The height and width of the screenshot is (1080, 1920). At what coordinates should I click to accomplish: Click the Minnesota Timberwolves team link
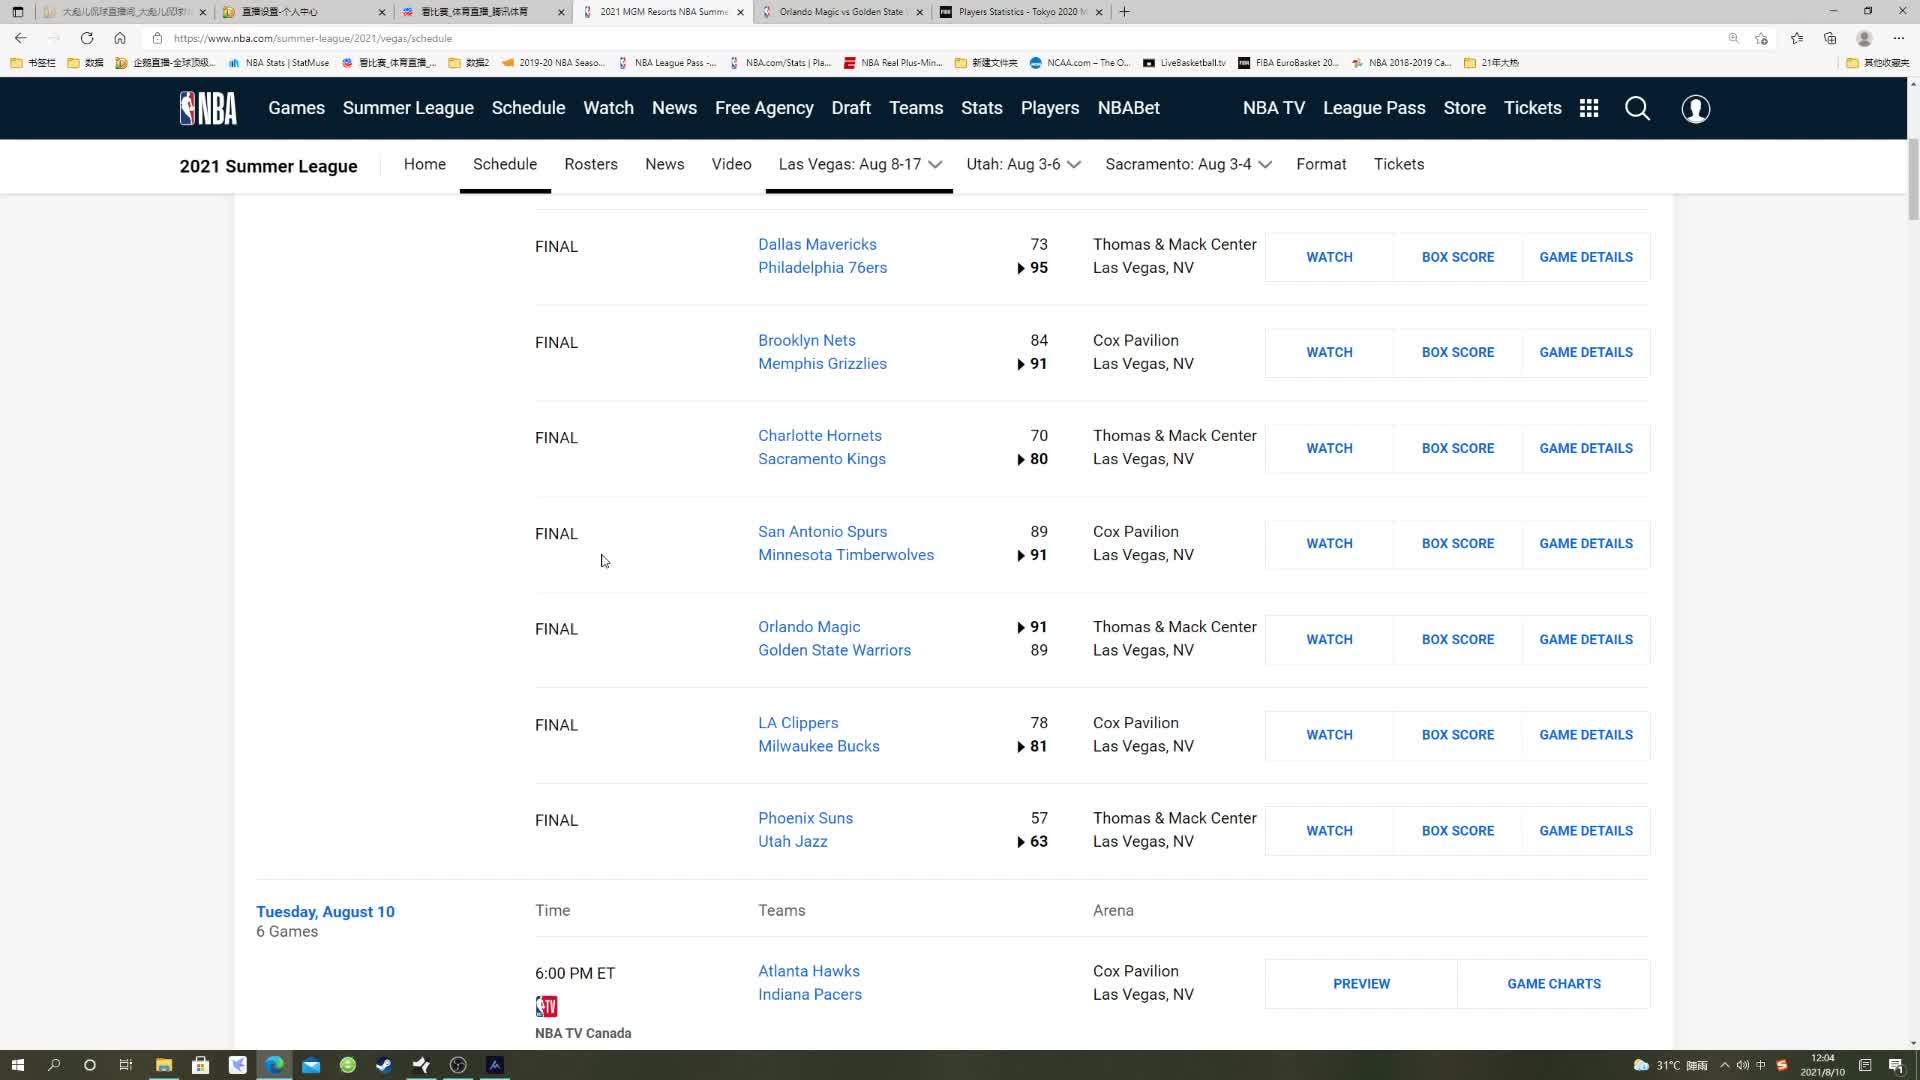tap(845, 555)
